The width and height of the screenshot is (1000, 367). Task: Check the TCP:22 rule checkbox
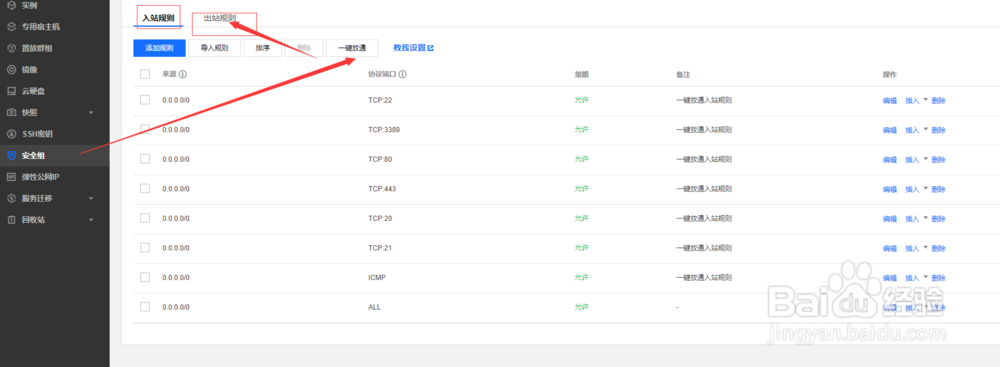(x=145, y=100)
